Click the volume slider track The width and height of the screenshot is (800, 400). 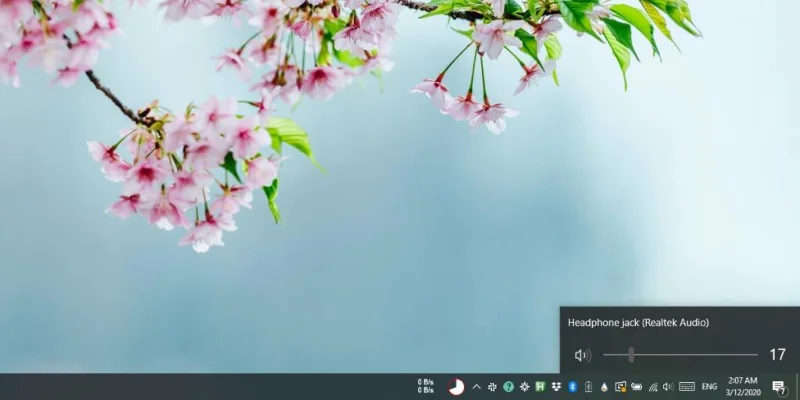[680, 355]
